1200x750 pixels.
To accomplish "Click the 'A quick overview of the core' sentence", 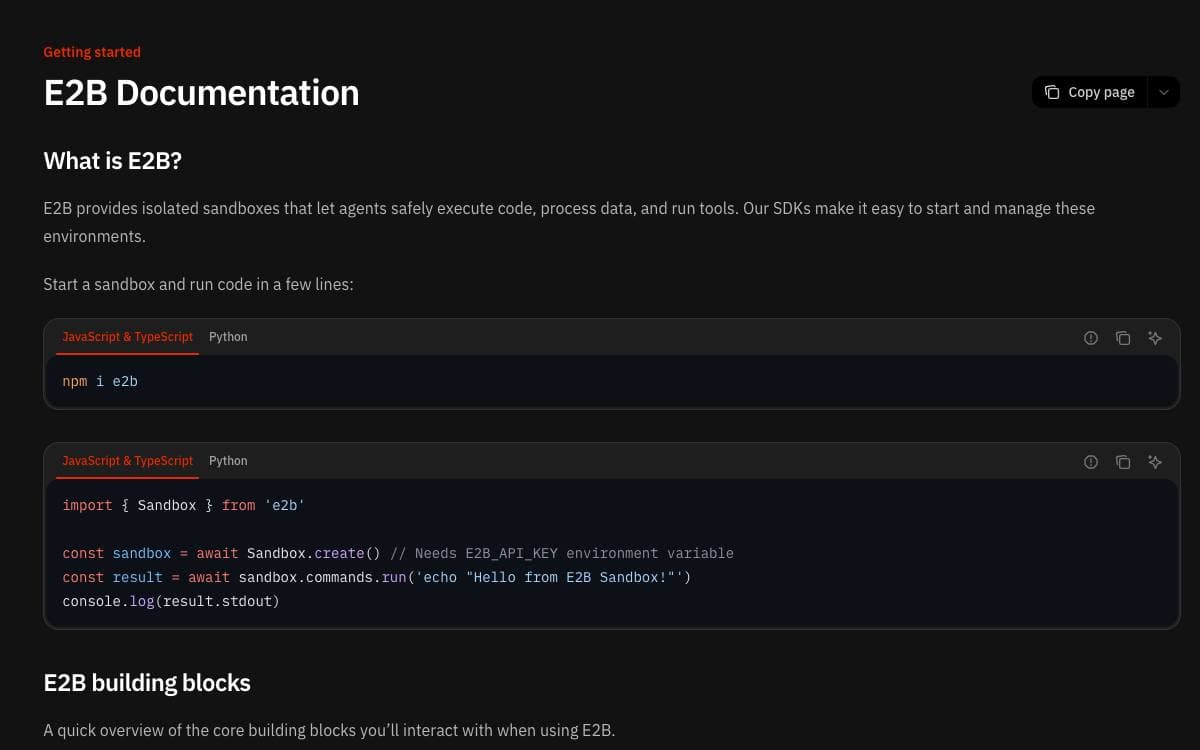I will 329,730.
